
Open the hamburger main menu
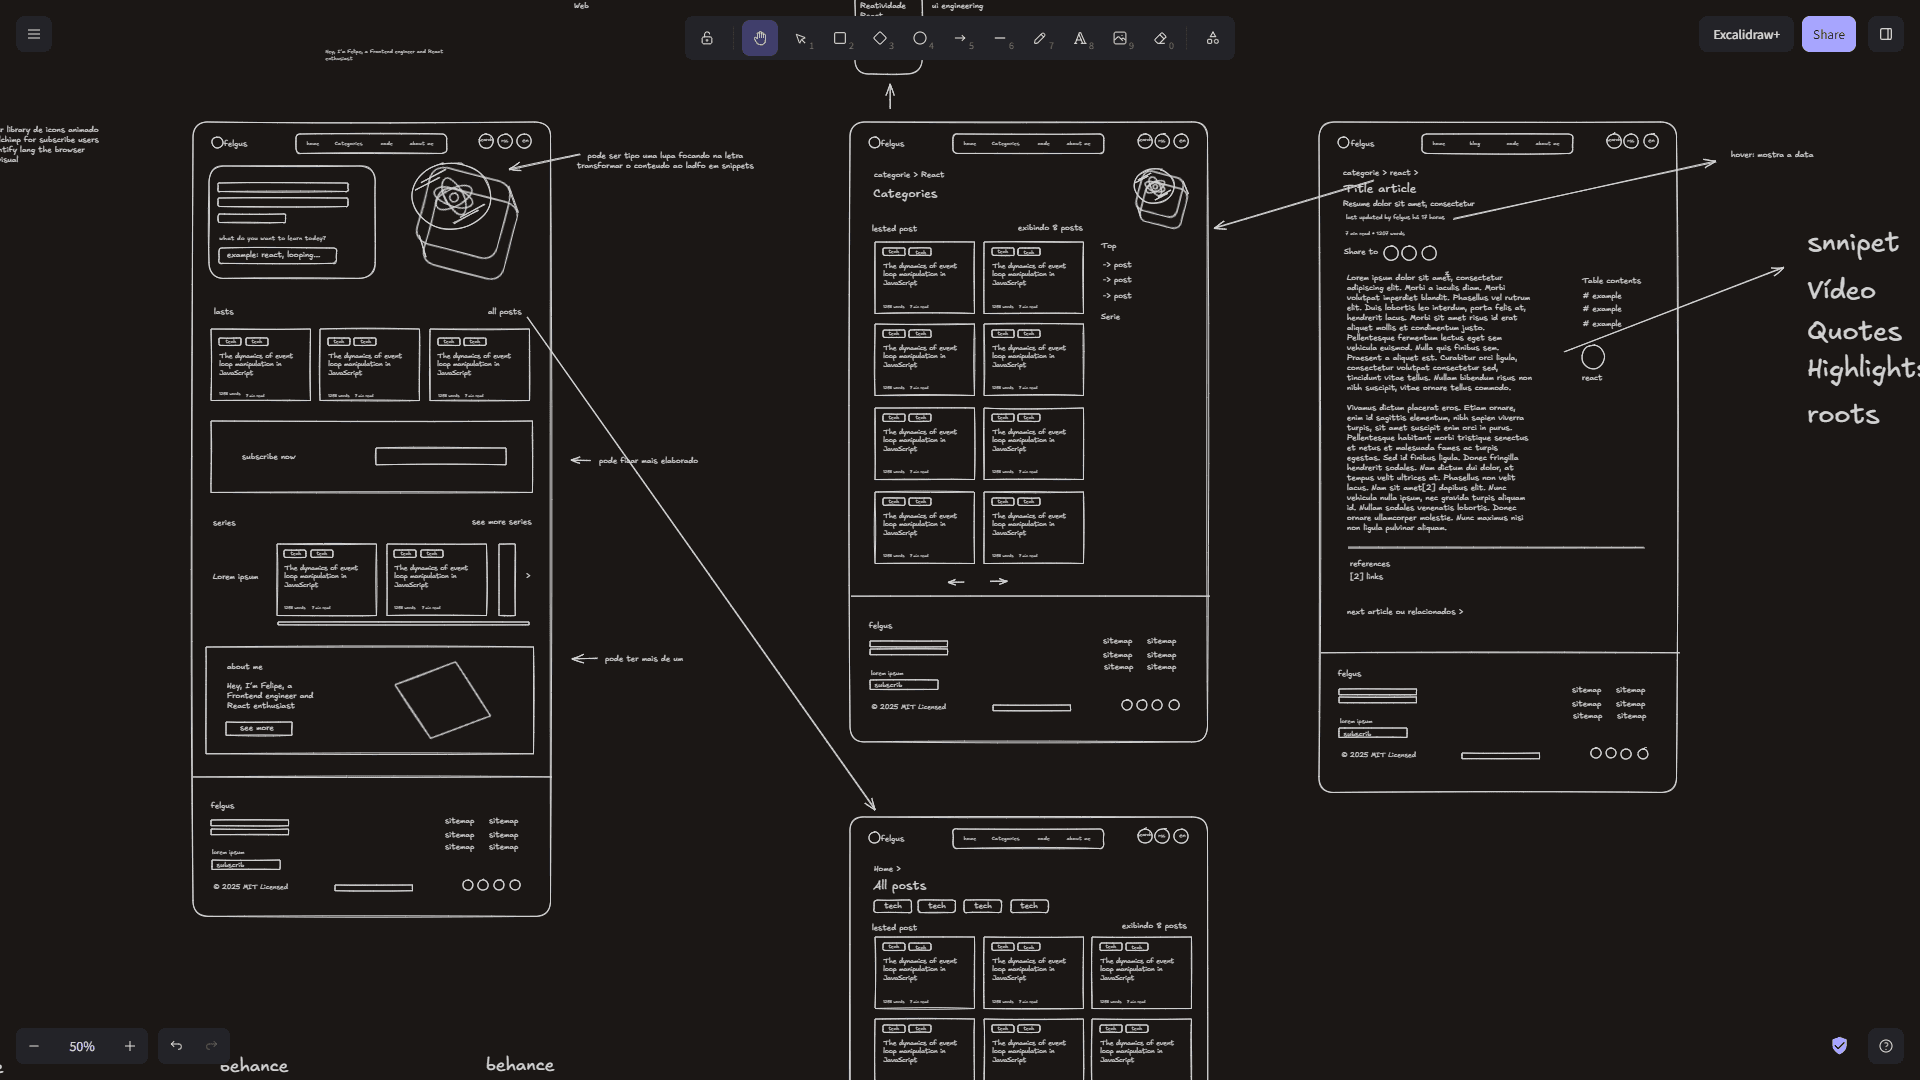[x=34, y=34]
